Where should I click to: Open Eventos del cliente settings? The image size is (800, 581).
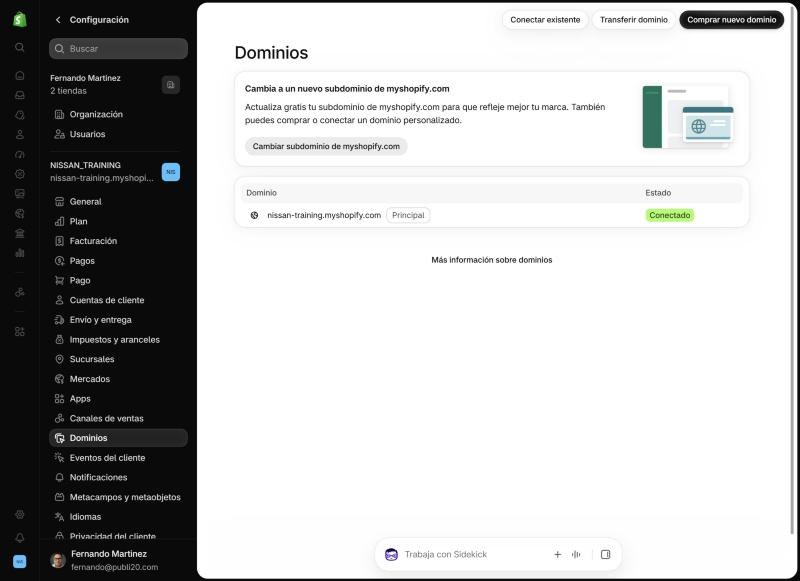[x=118, y=458]
